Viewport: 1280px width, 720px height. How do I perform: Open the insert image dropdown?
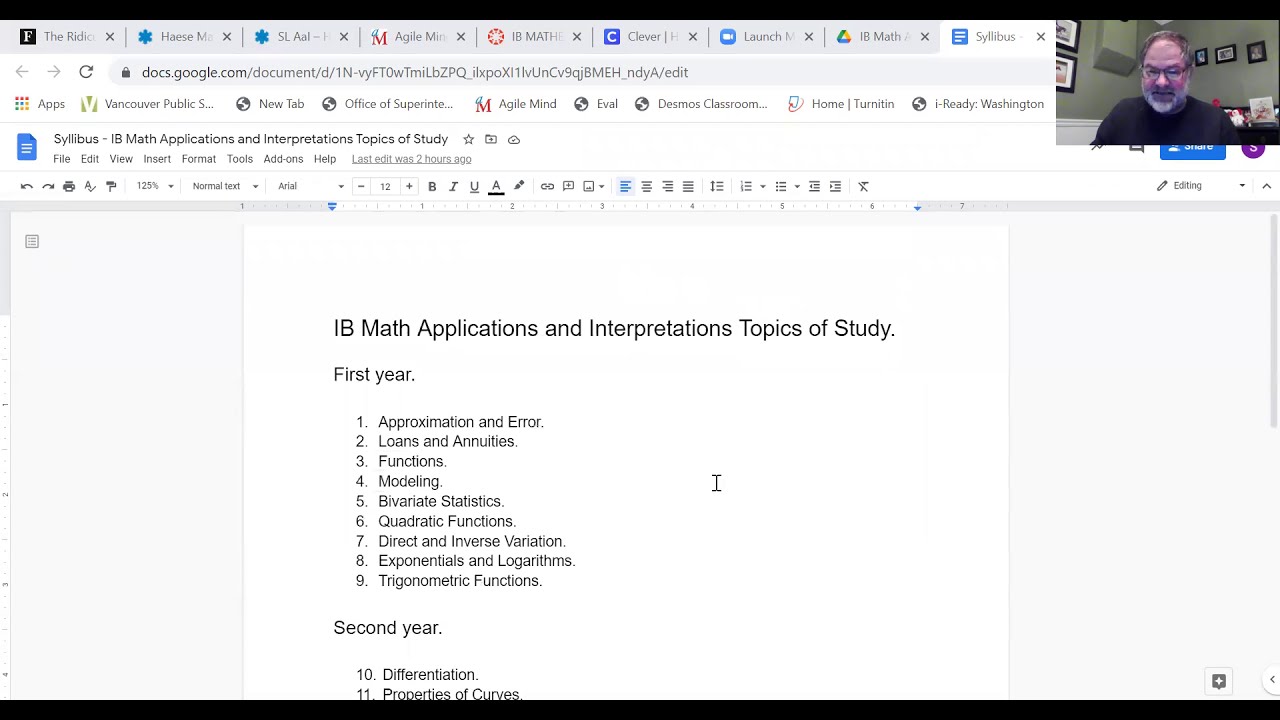click(594, 186)
